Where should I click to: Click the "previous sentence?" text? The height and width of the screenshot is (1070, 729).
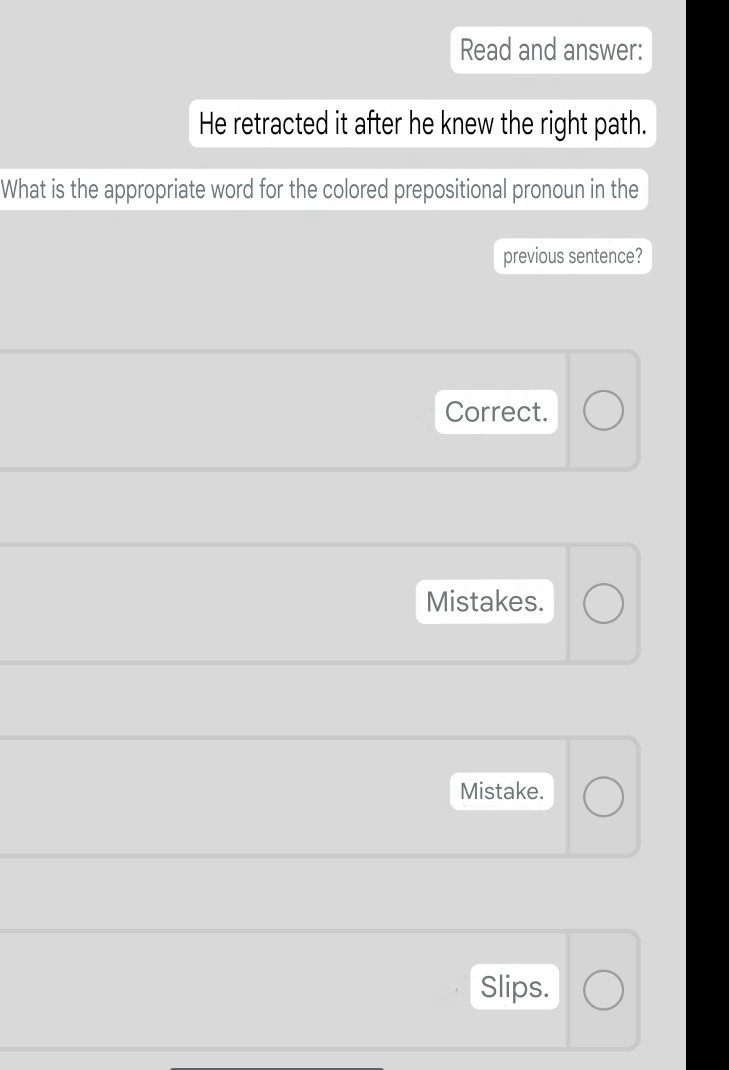[572, 256]
